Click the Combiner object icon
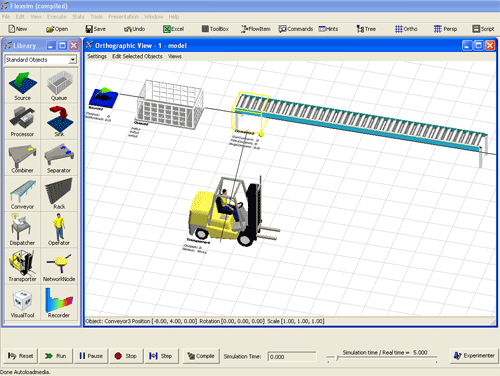This screenshot has height=376, width=500. (22, 158)
